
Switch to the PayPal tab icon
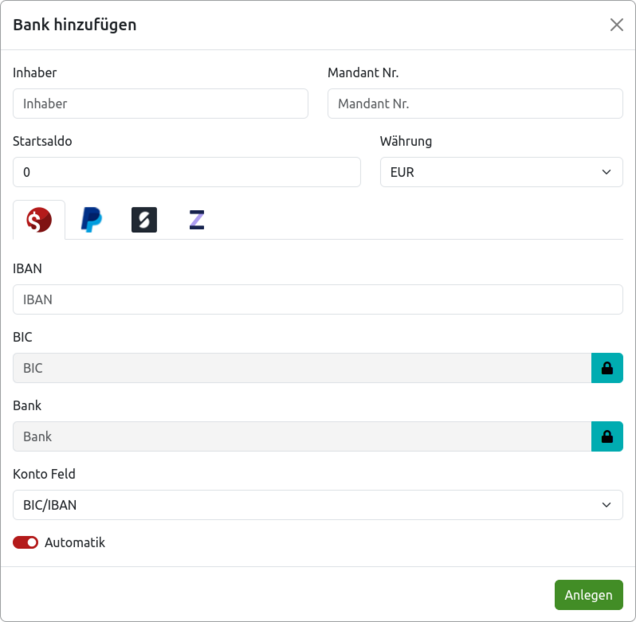(x=91, y=220)
